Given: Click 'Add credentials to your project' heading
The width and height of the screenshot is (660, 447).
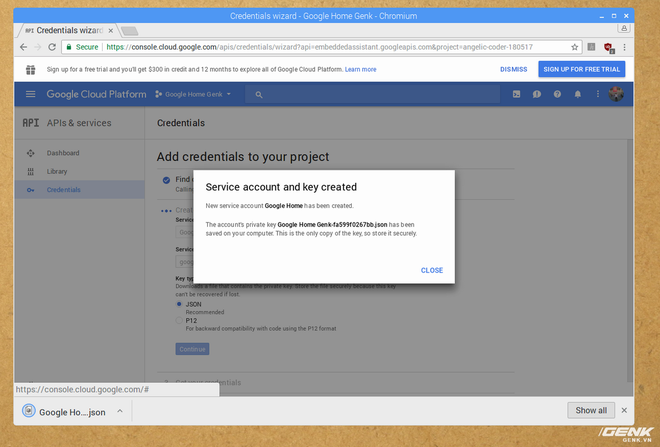Looking at the screenshot, I should (x=243, y=157).
